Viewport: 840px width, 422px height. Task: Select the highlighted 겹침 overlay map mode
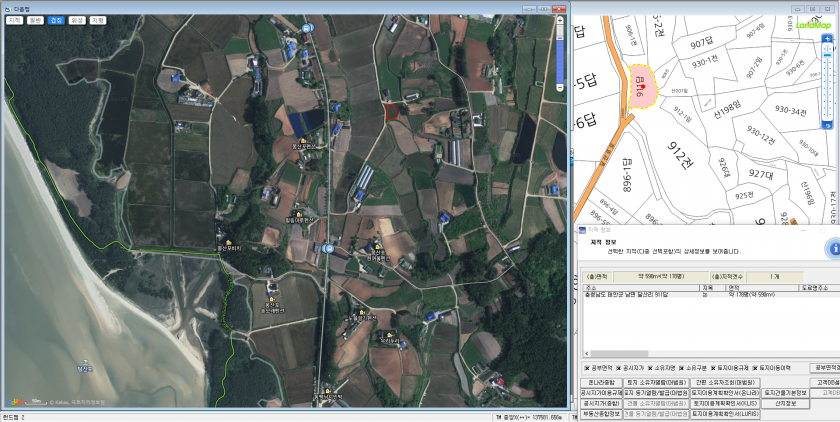click(56, 20)
